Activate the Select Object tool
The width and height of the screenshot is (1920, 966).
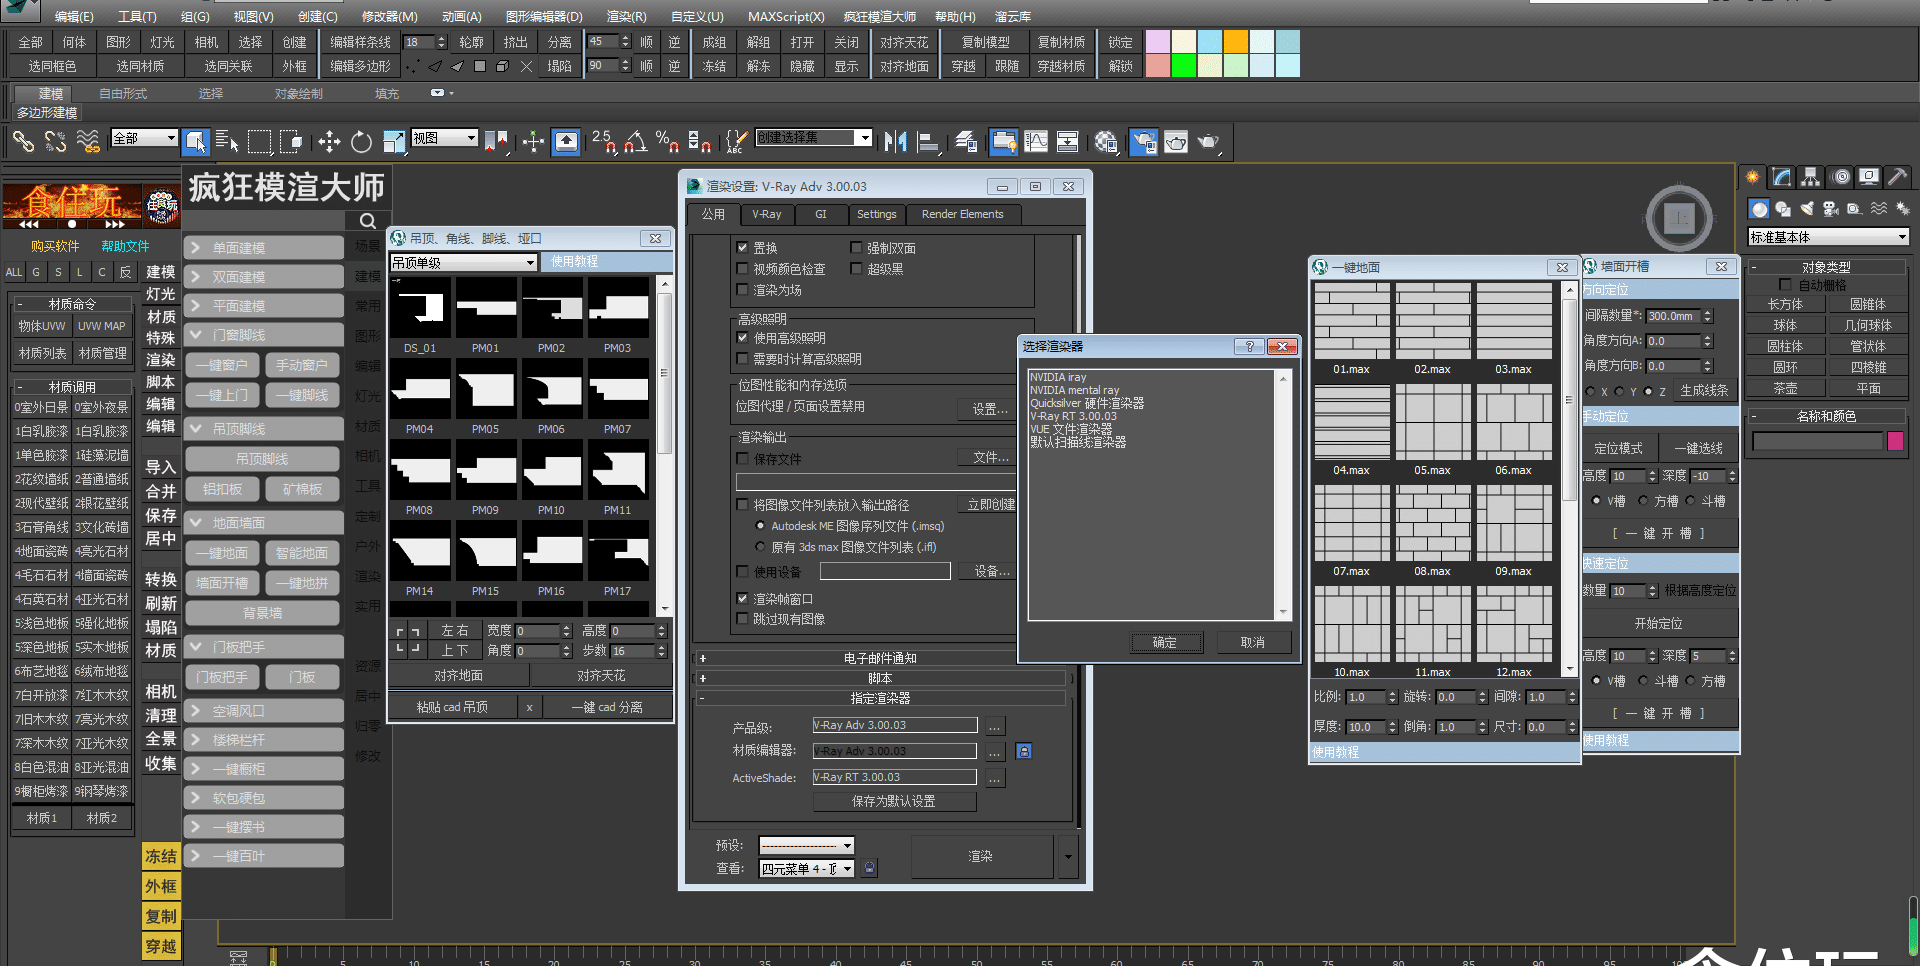[x=195, y=142]
